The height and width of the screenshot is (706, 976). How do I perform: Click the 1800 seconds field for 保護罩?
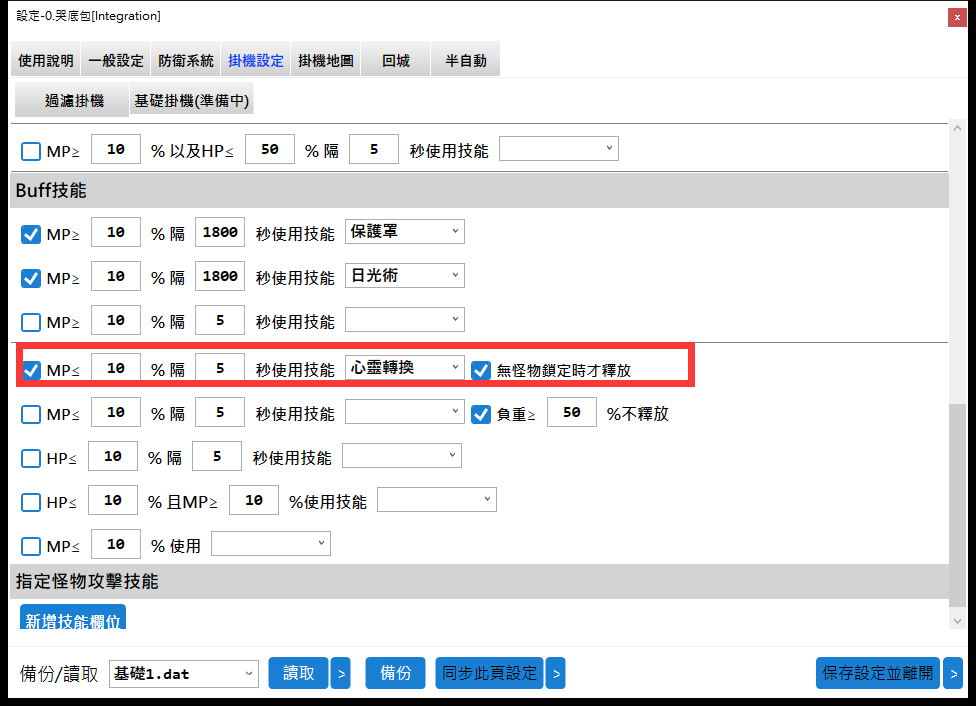click(x=220, y=233)
